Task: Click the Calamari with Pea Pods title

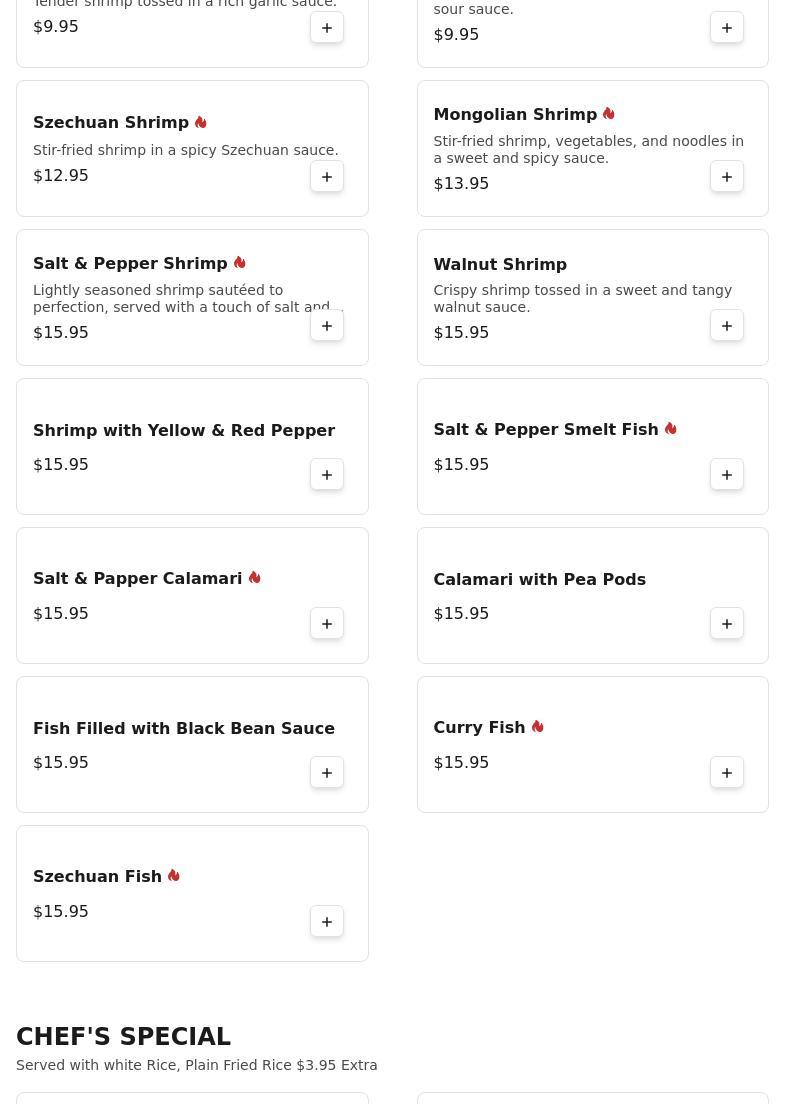Action: (539, 580)
